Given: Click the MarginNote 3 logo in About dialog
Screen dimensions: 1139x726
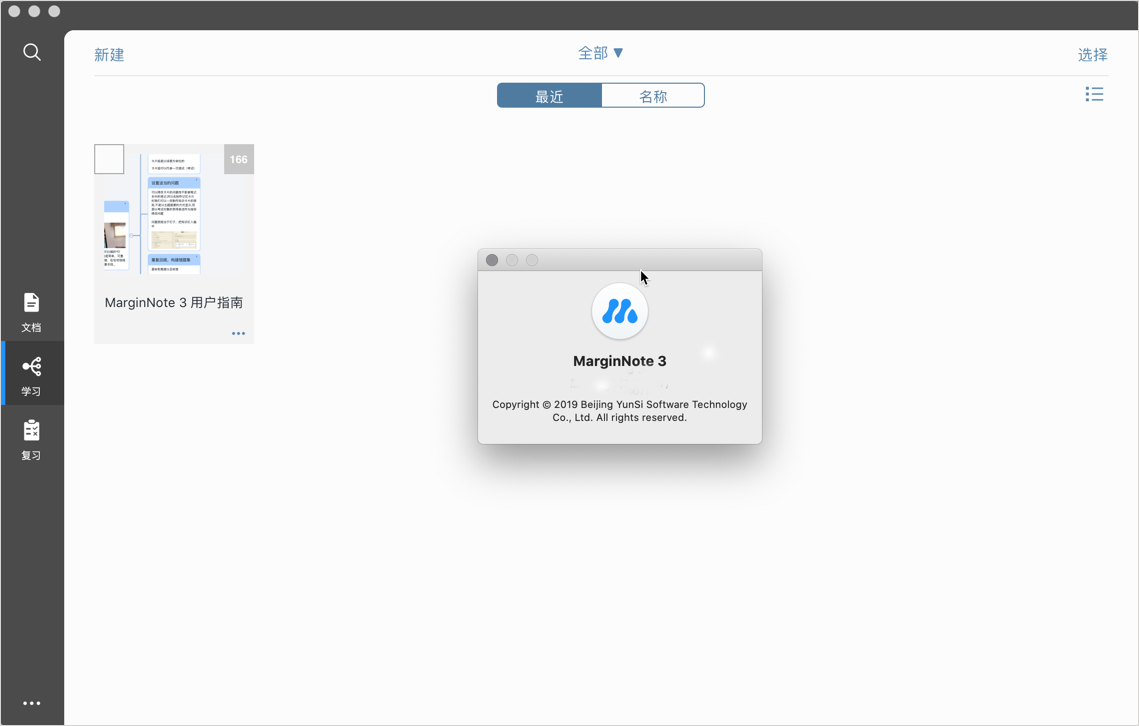Looking at the screenshot, I should point(620,311).
